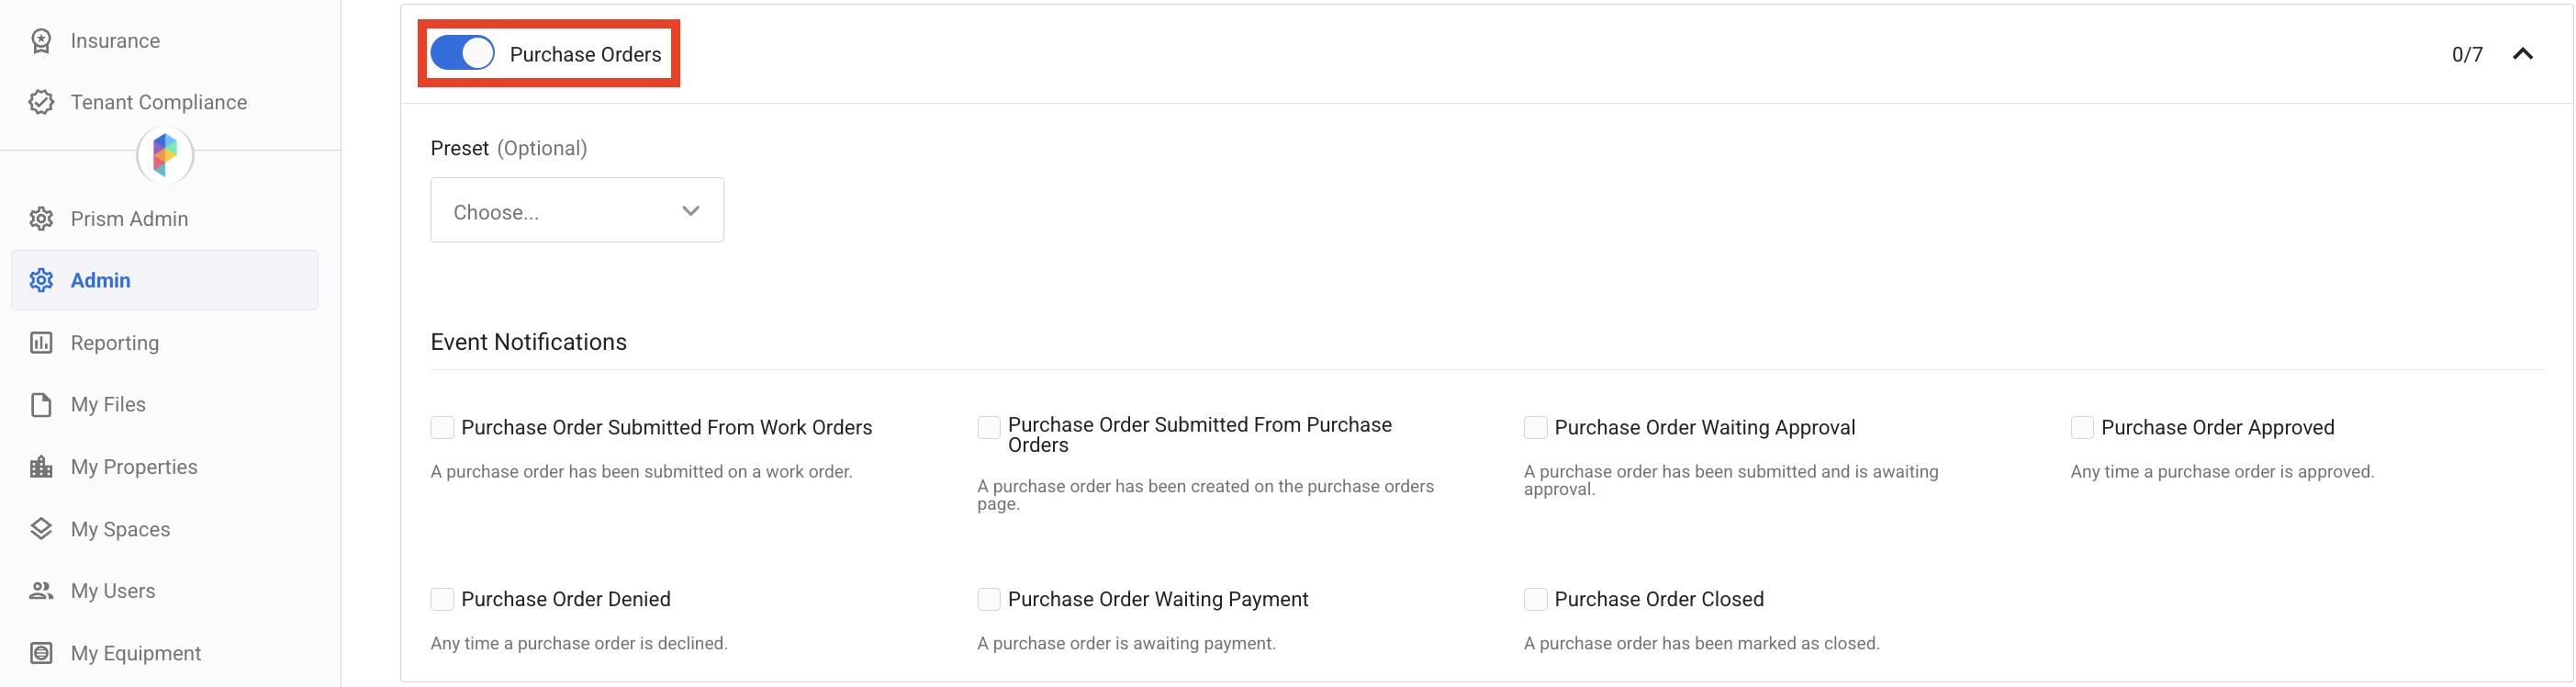The width and height of the screenshot is (2576, 687).
Task: Click the Insurance badge icon
Action: (x=41, y=41)
